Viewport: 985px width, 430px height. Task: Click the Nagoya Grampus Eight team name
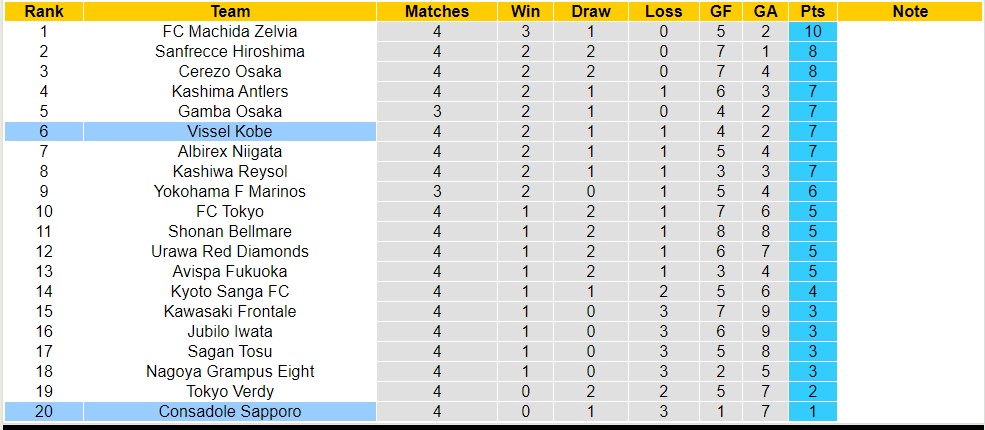(x=230, y=371)
